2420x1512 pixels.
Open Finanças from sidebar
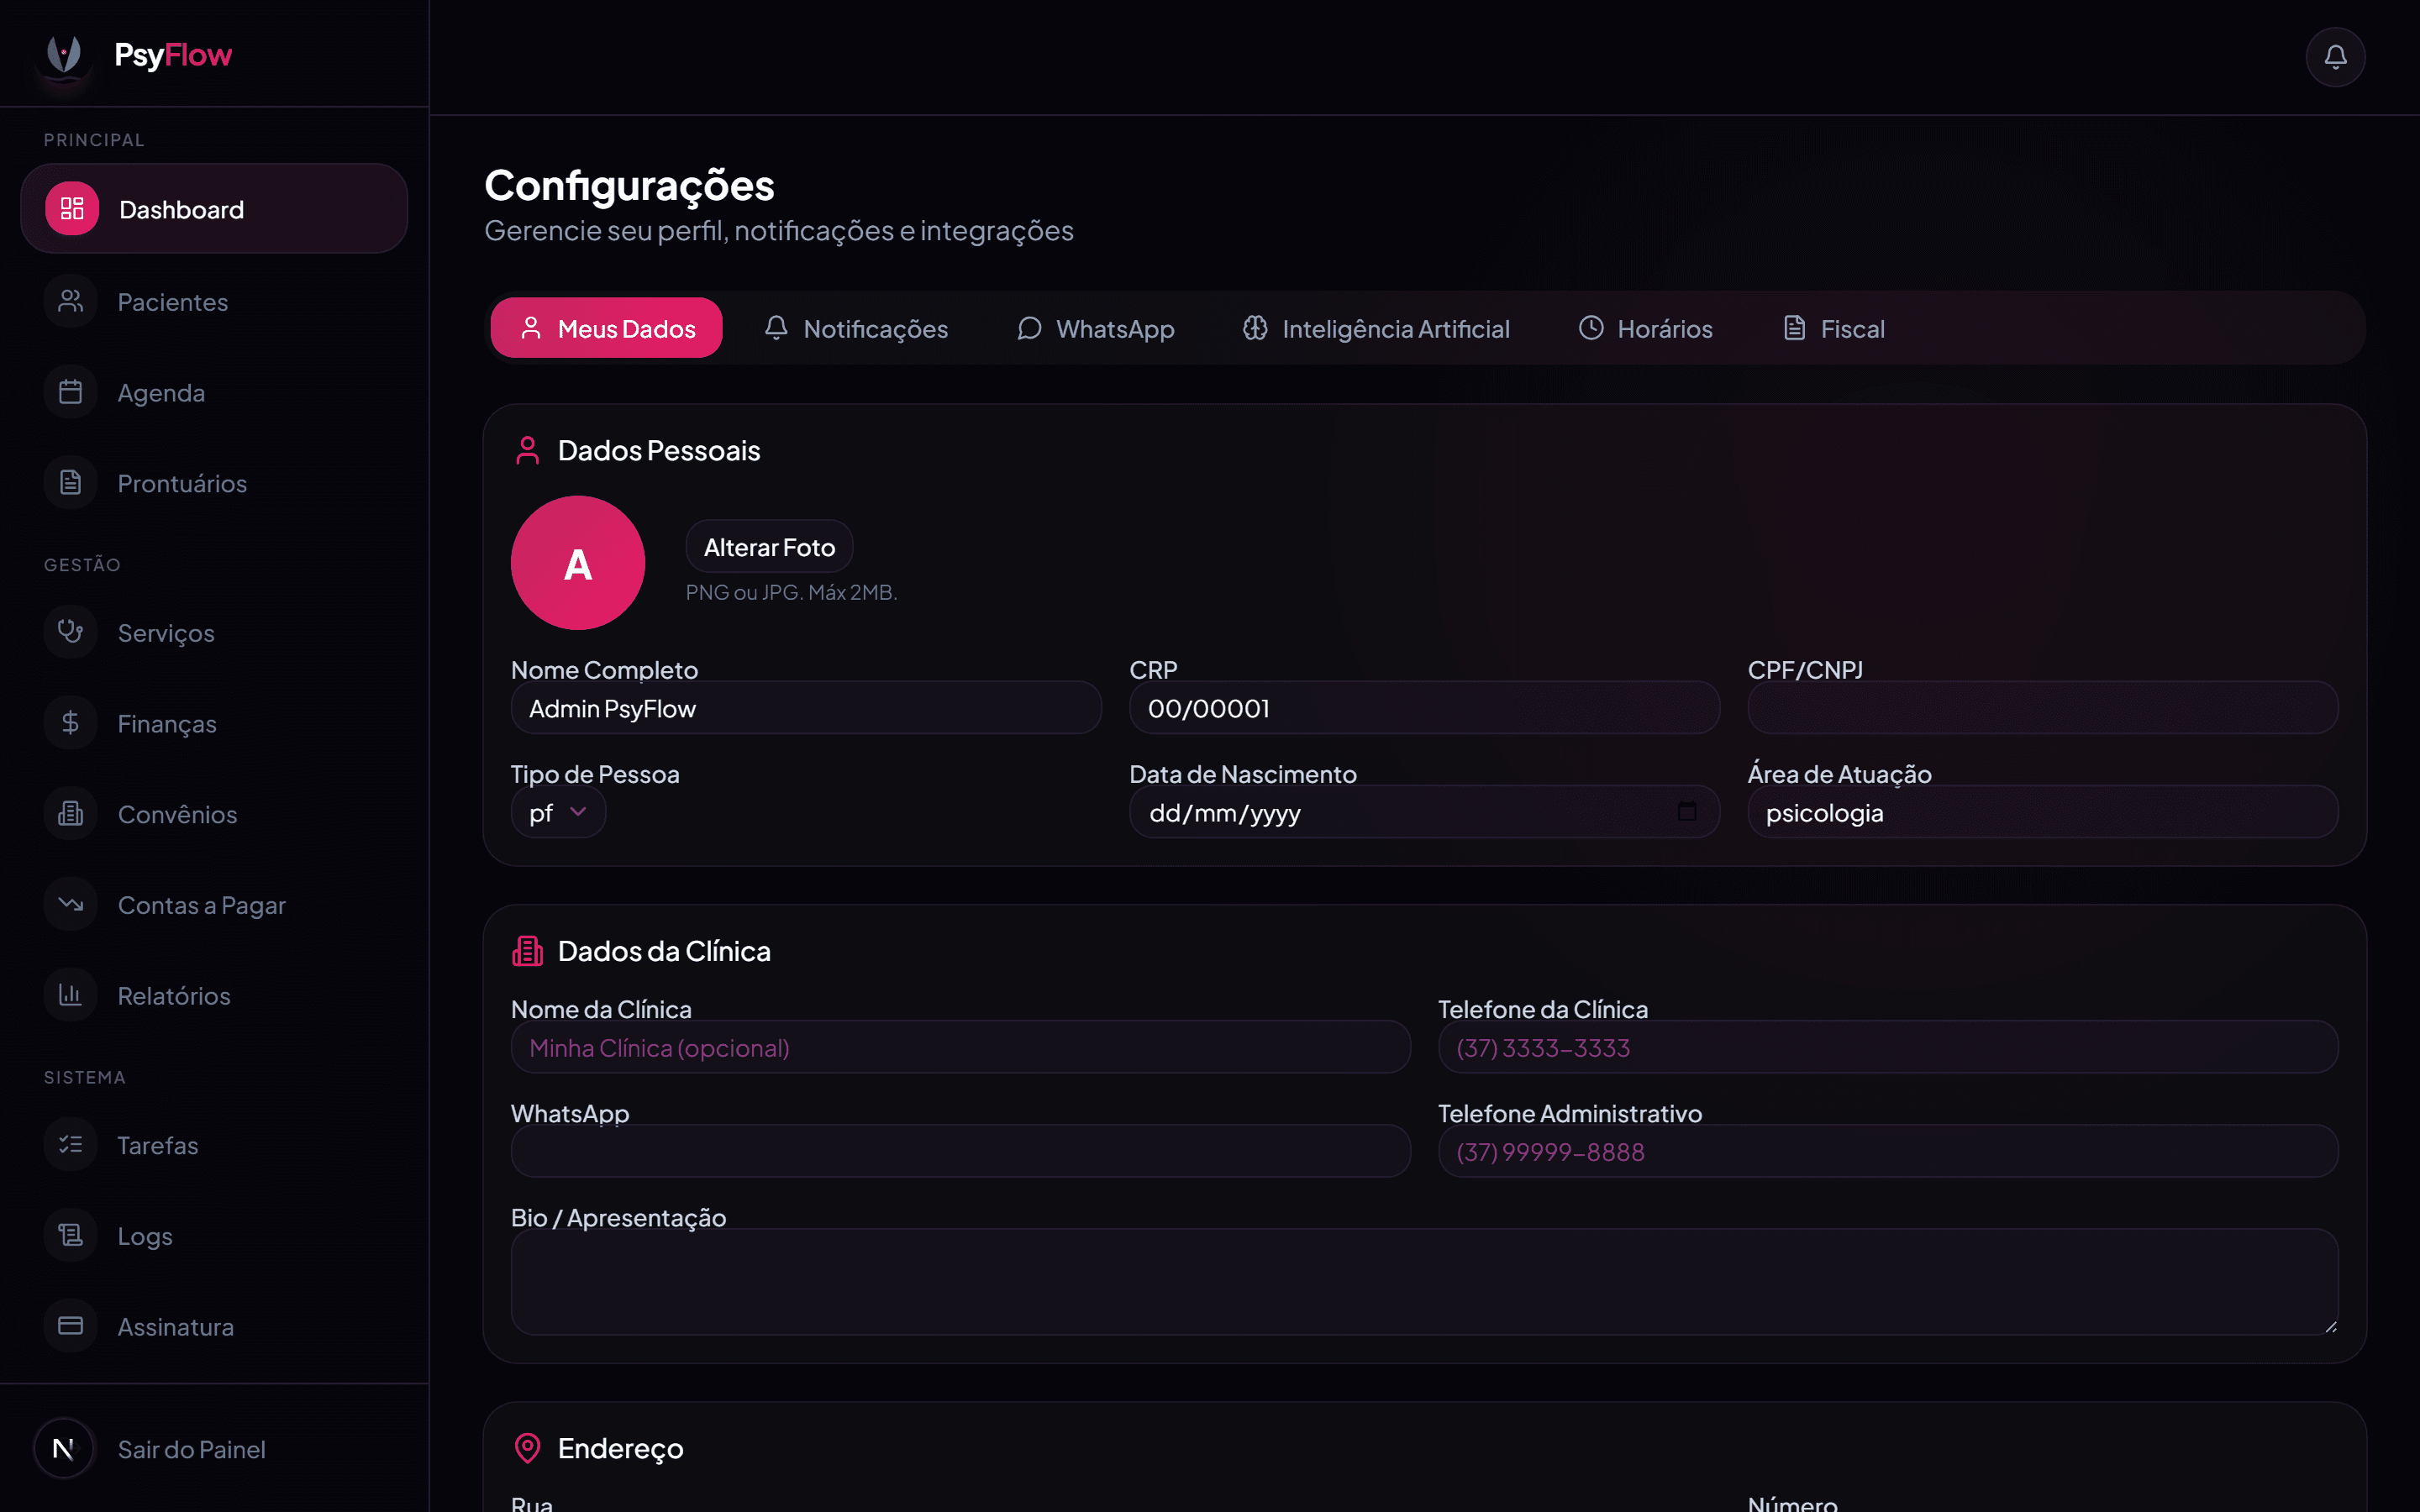pos(214,723)
